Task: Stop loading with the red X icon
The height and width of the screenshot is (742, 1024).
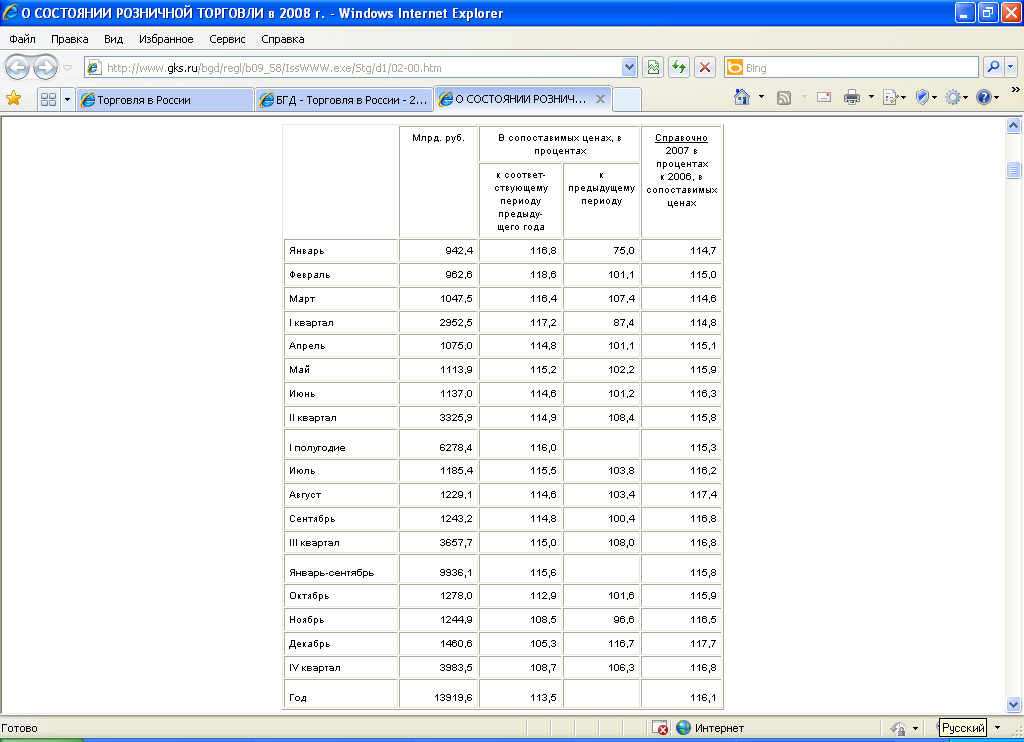Action: tap(705, 67)
